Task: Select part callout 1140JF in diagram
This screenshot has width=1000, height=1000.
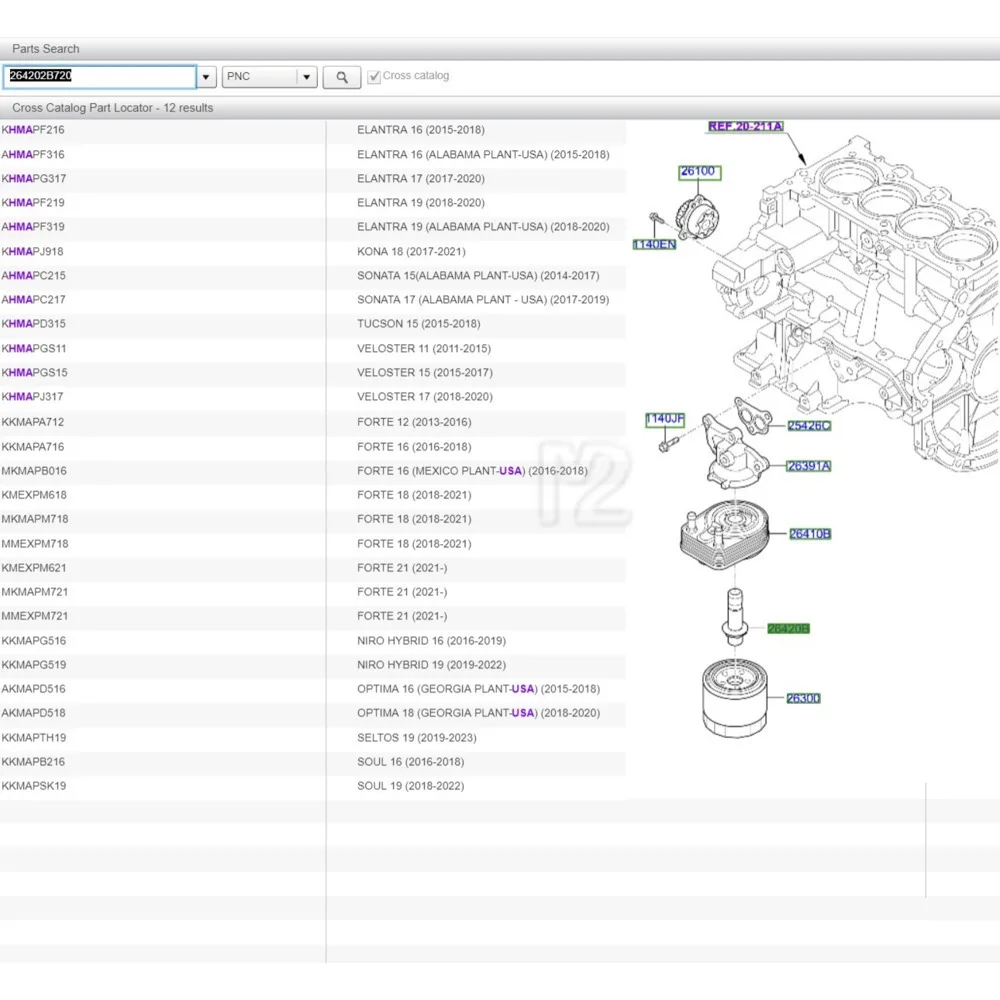Action: click(x=665, y=419)
